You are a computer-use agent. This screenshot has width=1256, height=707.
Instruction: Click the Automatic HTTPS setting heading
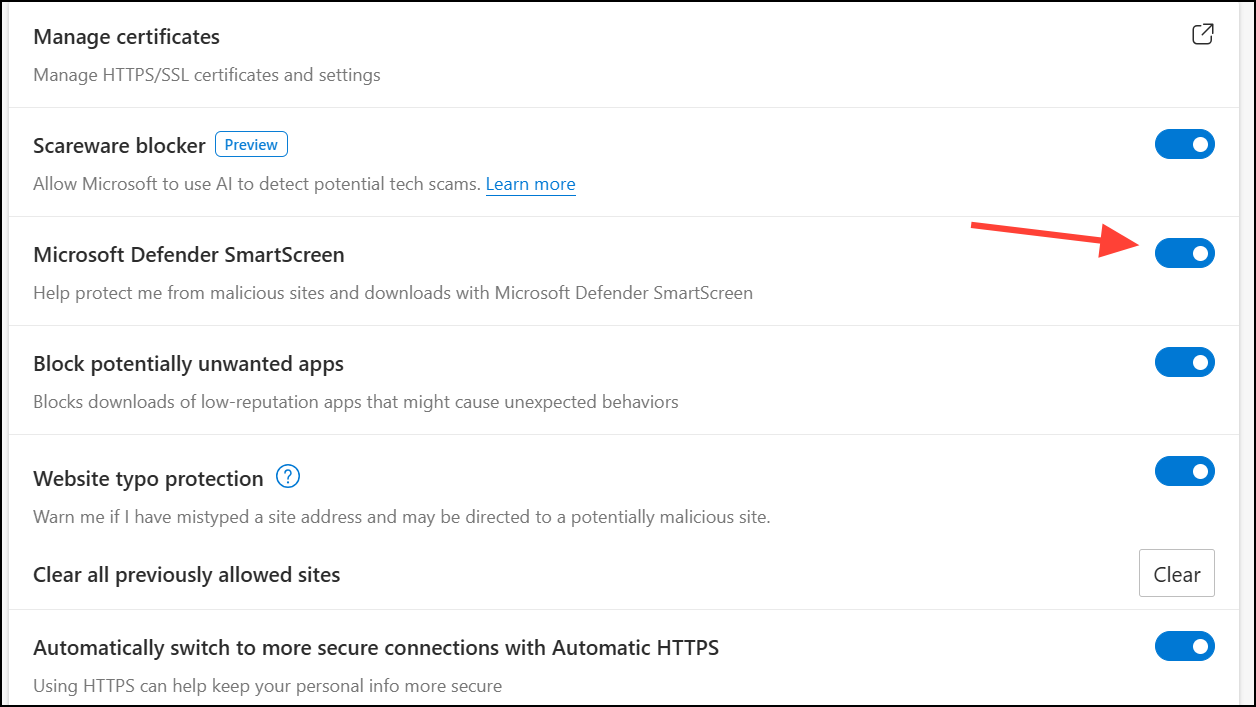(376, 648)
